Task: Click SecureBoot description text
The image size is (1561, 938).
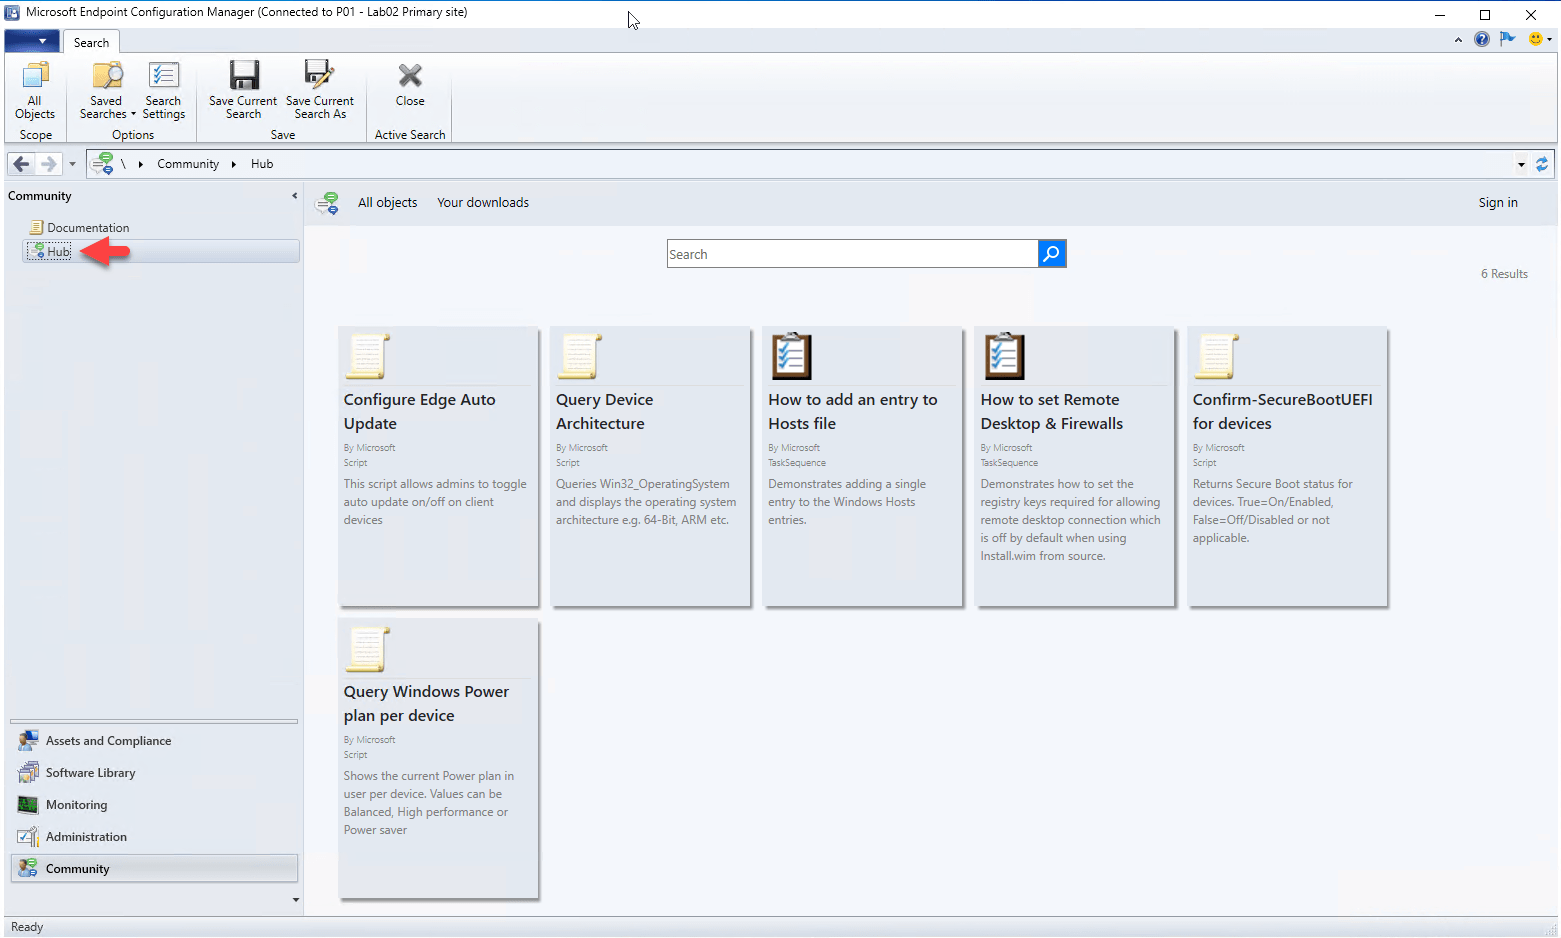Action: pyautogui.click(x=1272, y=511)
